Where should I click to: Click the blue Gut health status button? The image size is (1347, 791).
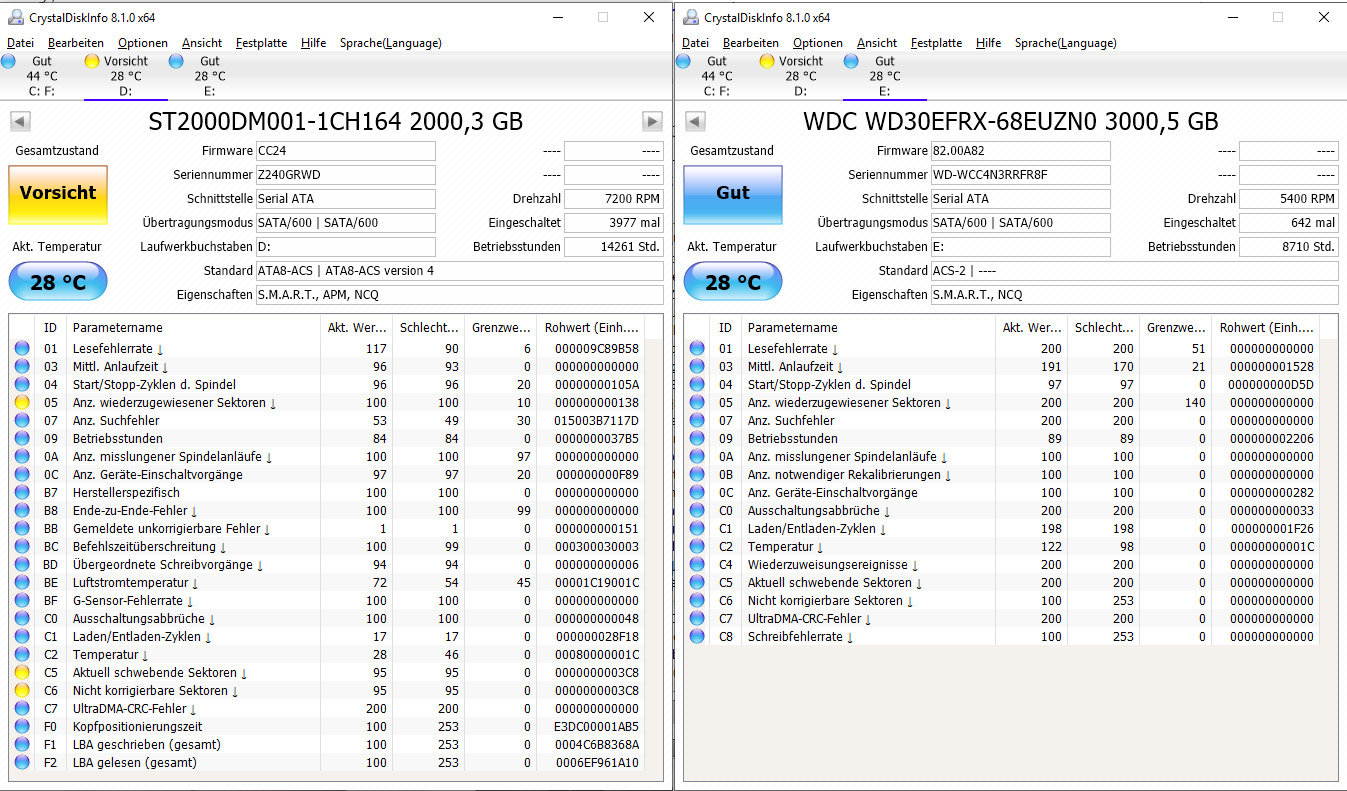coord(733,194)
